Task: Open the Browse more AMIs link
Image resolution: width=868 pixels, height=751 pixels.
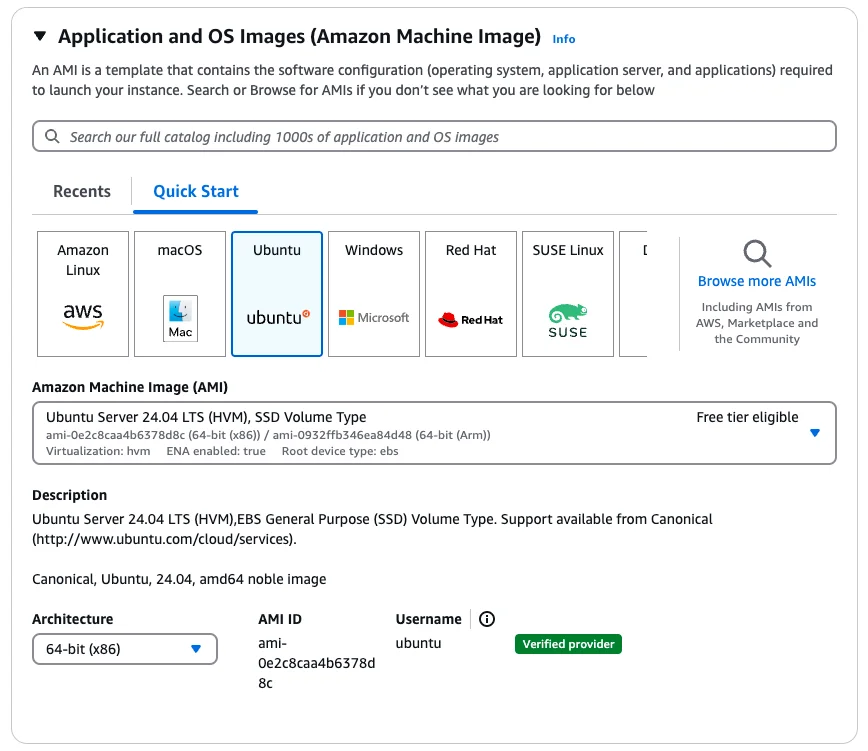Action: (x=757, y=281)
